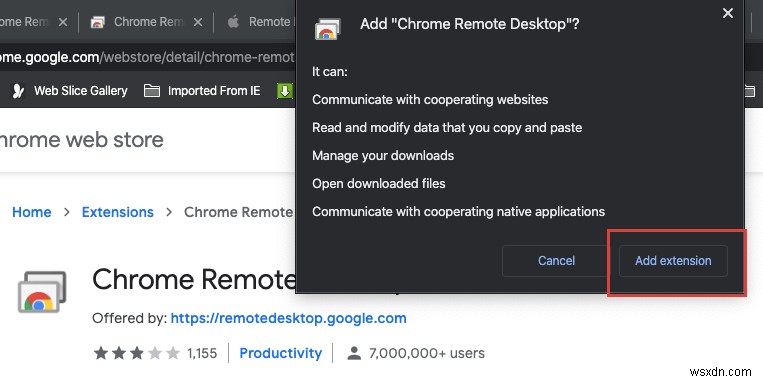Click 'Manage your downloads' permission text
763x382 pixels.
(x=383, y=156)
